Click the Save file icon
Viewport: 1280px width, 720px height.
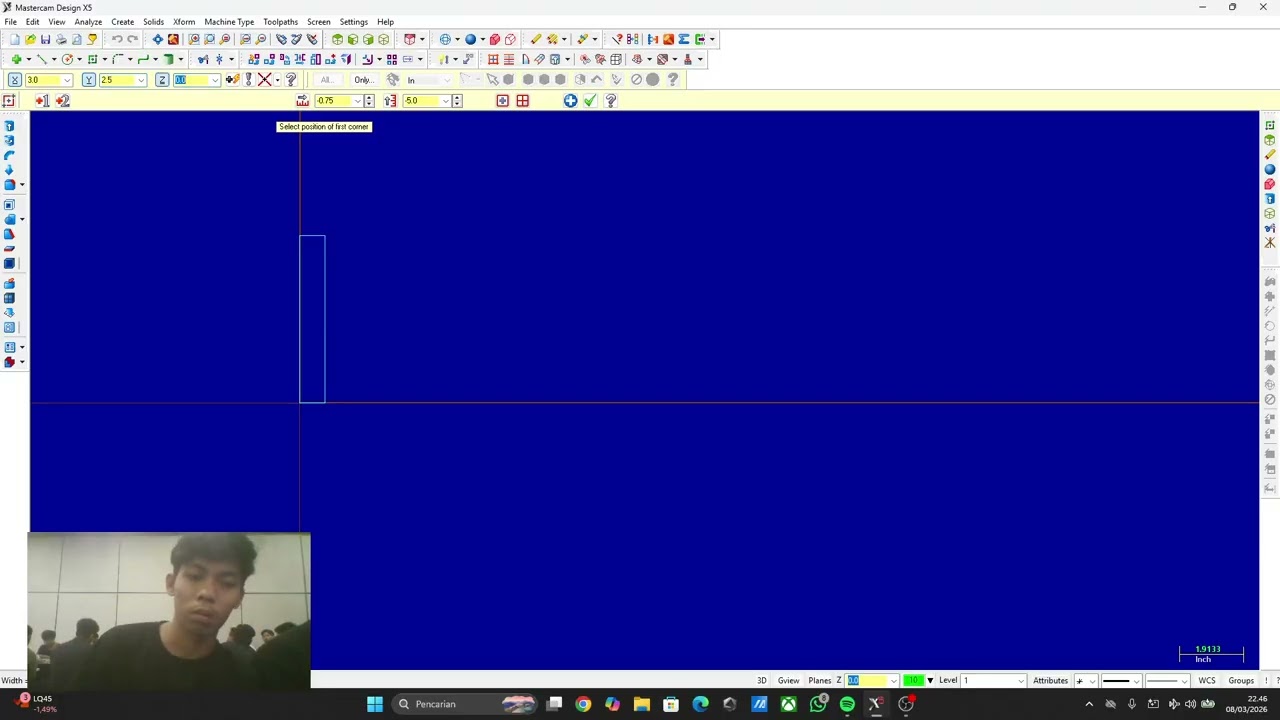pyautogui.click(x=45, y=39)
